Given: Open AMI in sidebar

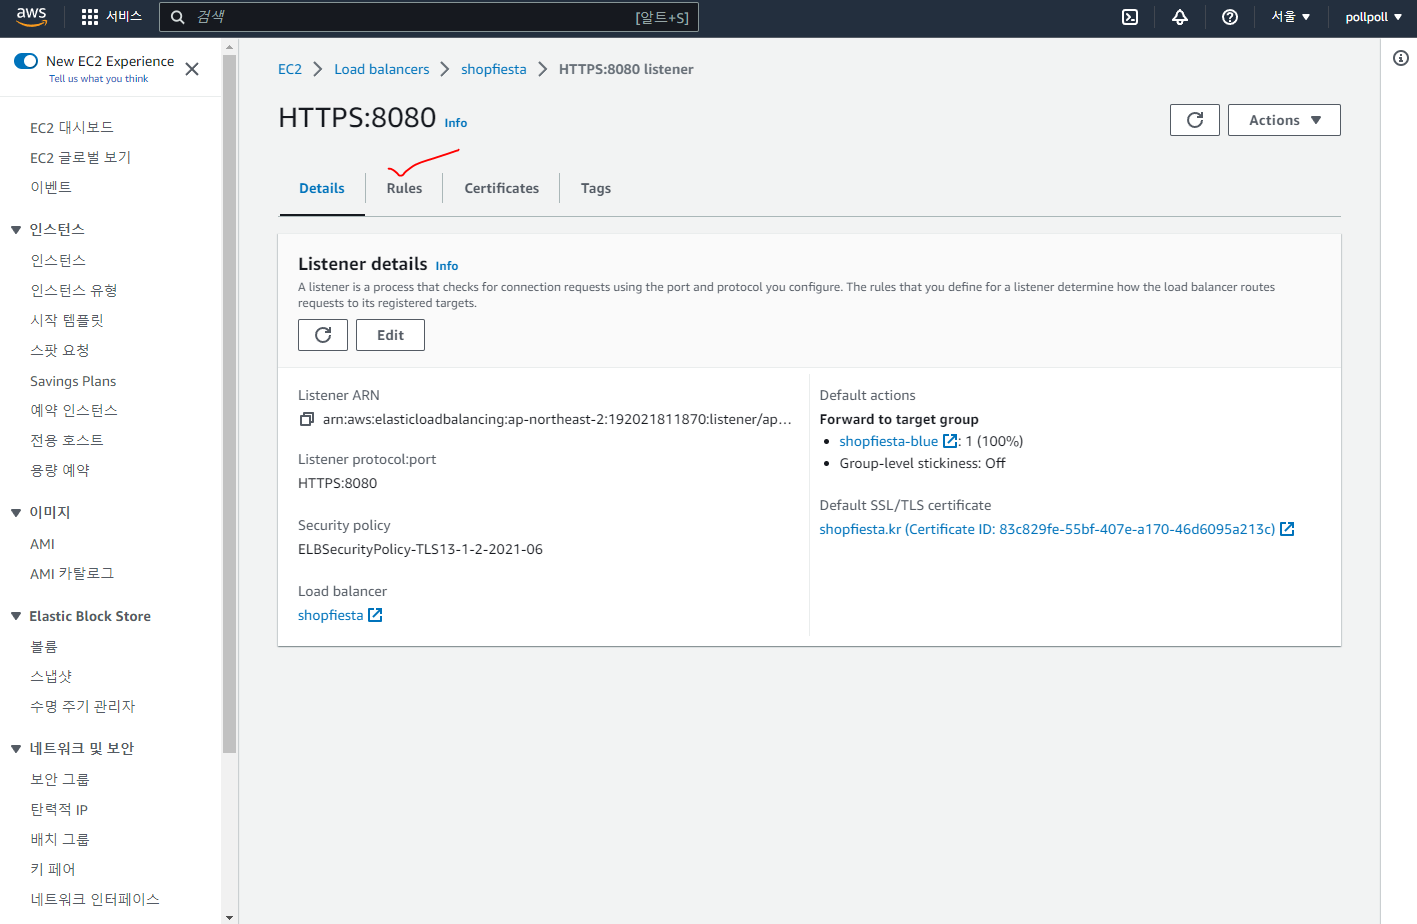Looking at the screenshot, I should pyautogui.click(x=42, y=544).
